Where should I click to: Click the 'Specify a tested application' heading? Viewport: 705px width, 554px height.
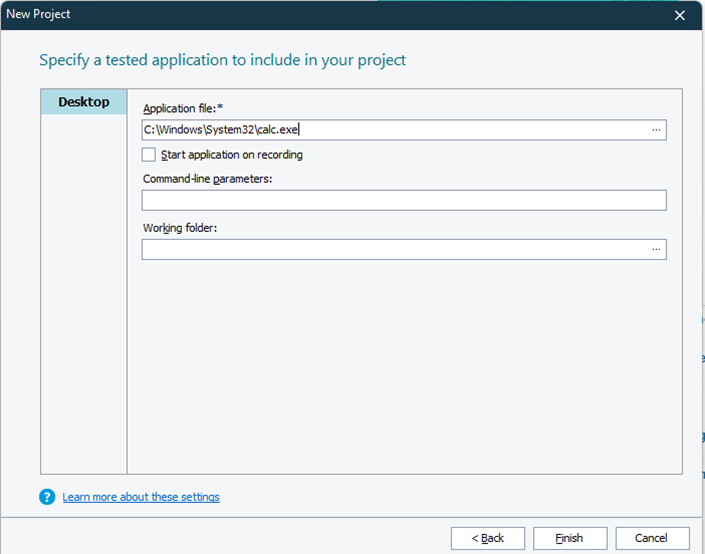222,60
